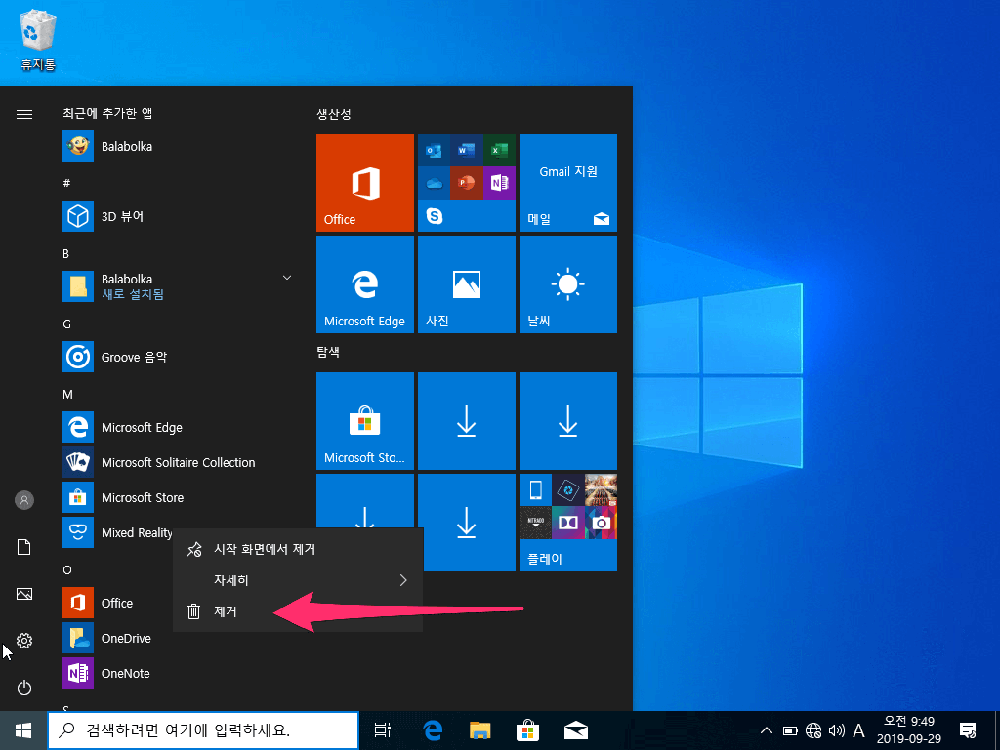Click the letter G section header
1000x750 pixels.
click(66, 324)
